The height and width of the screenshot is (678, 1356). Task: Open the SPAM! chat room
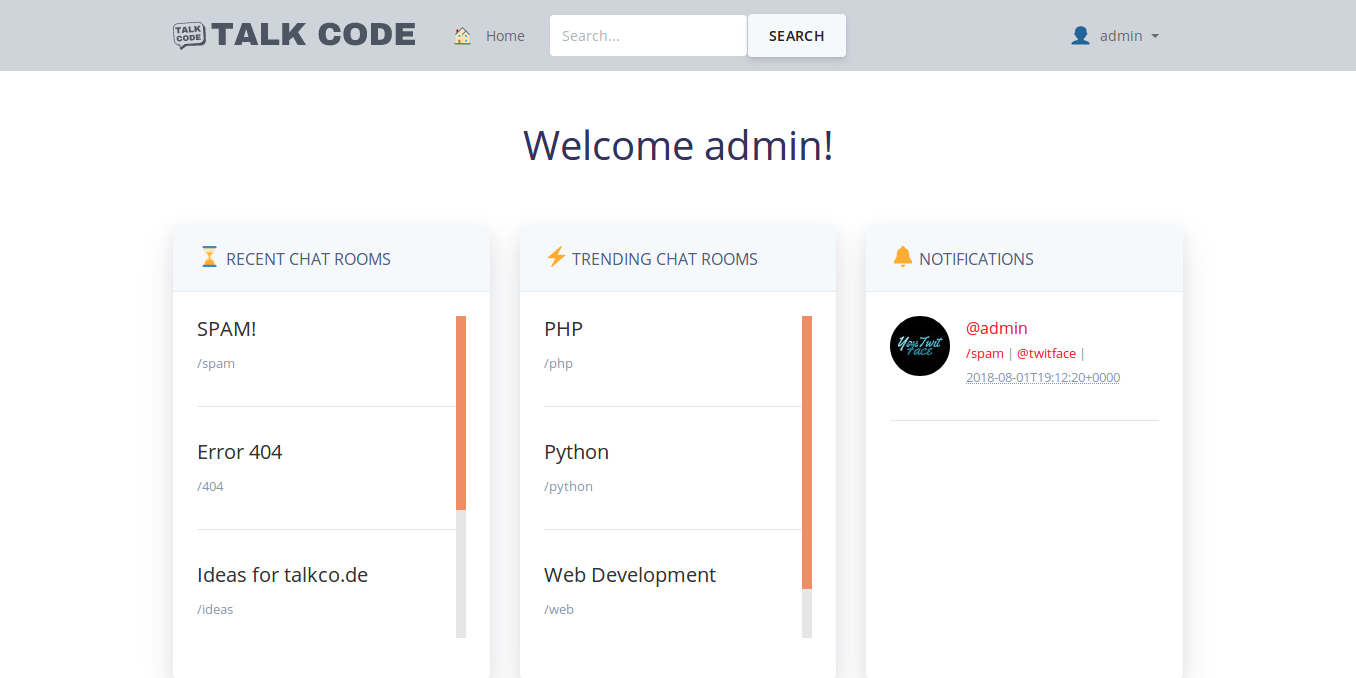[x=226, y=328]
